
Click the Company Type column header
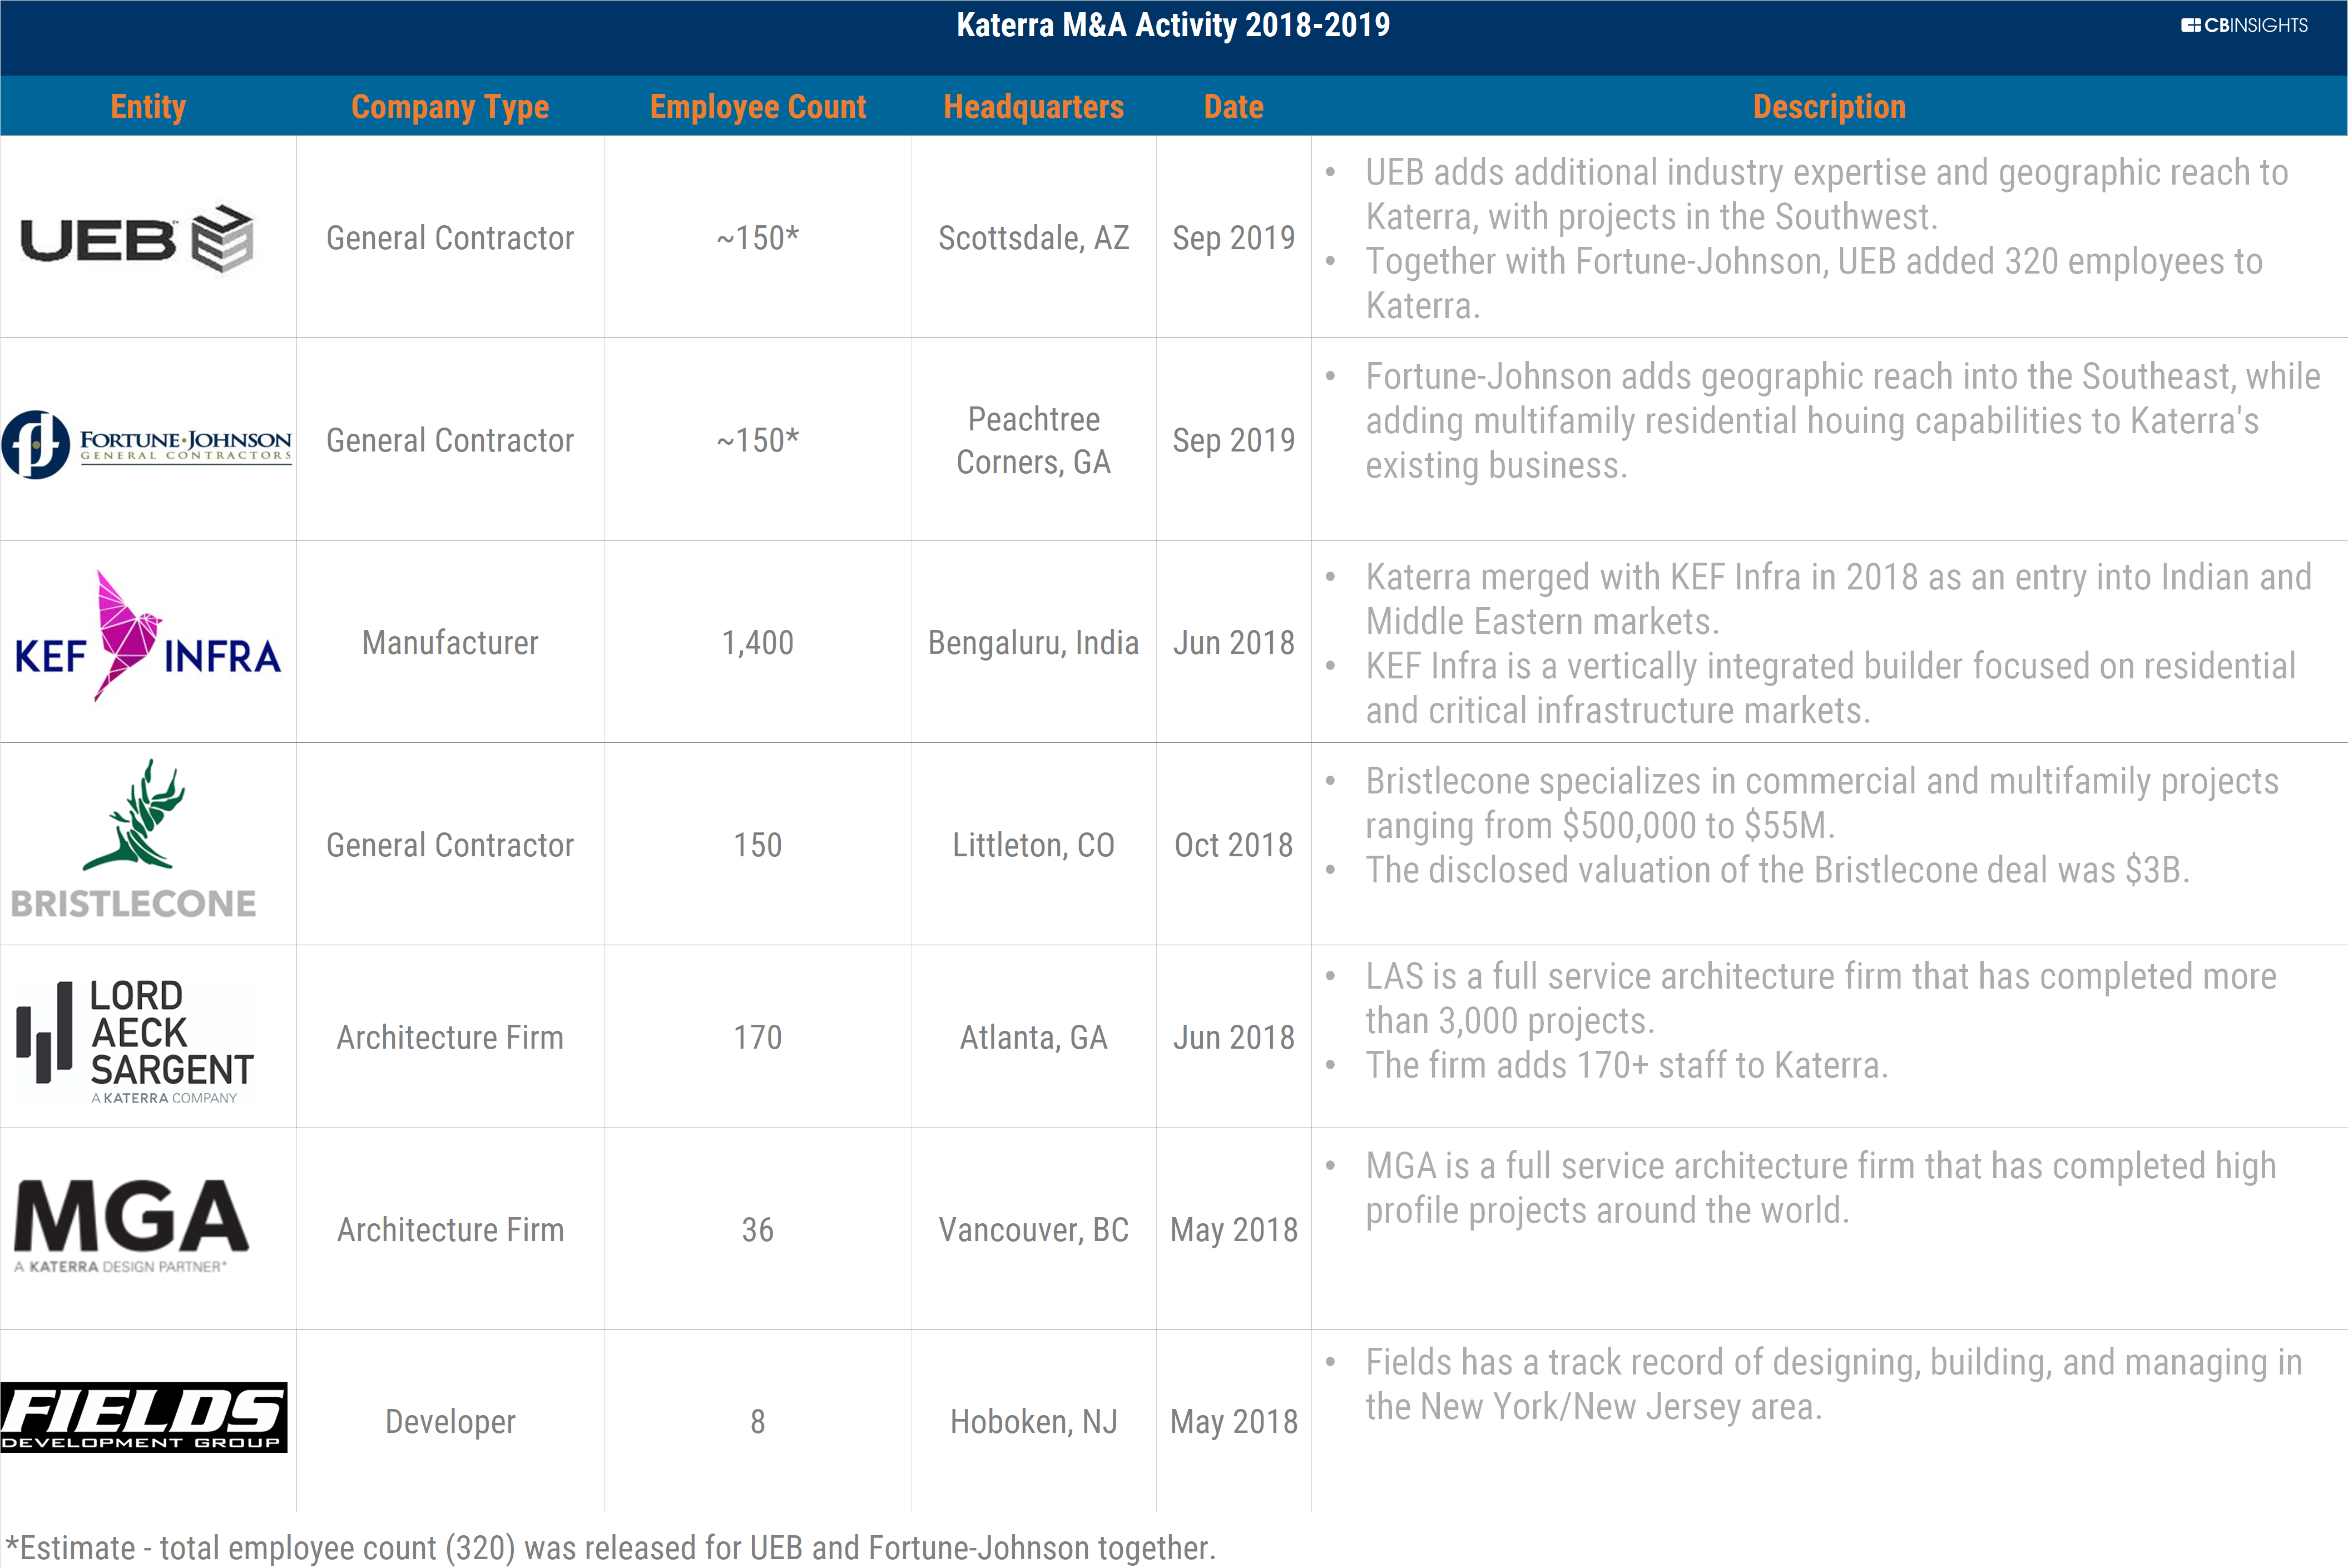click(x=450, y=106)
